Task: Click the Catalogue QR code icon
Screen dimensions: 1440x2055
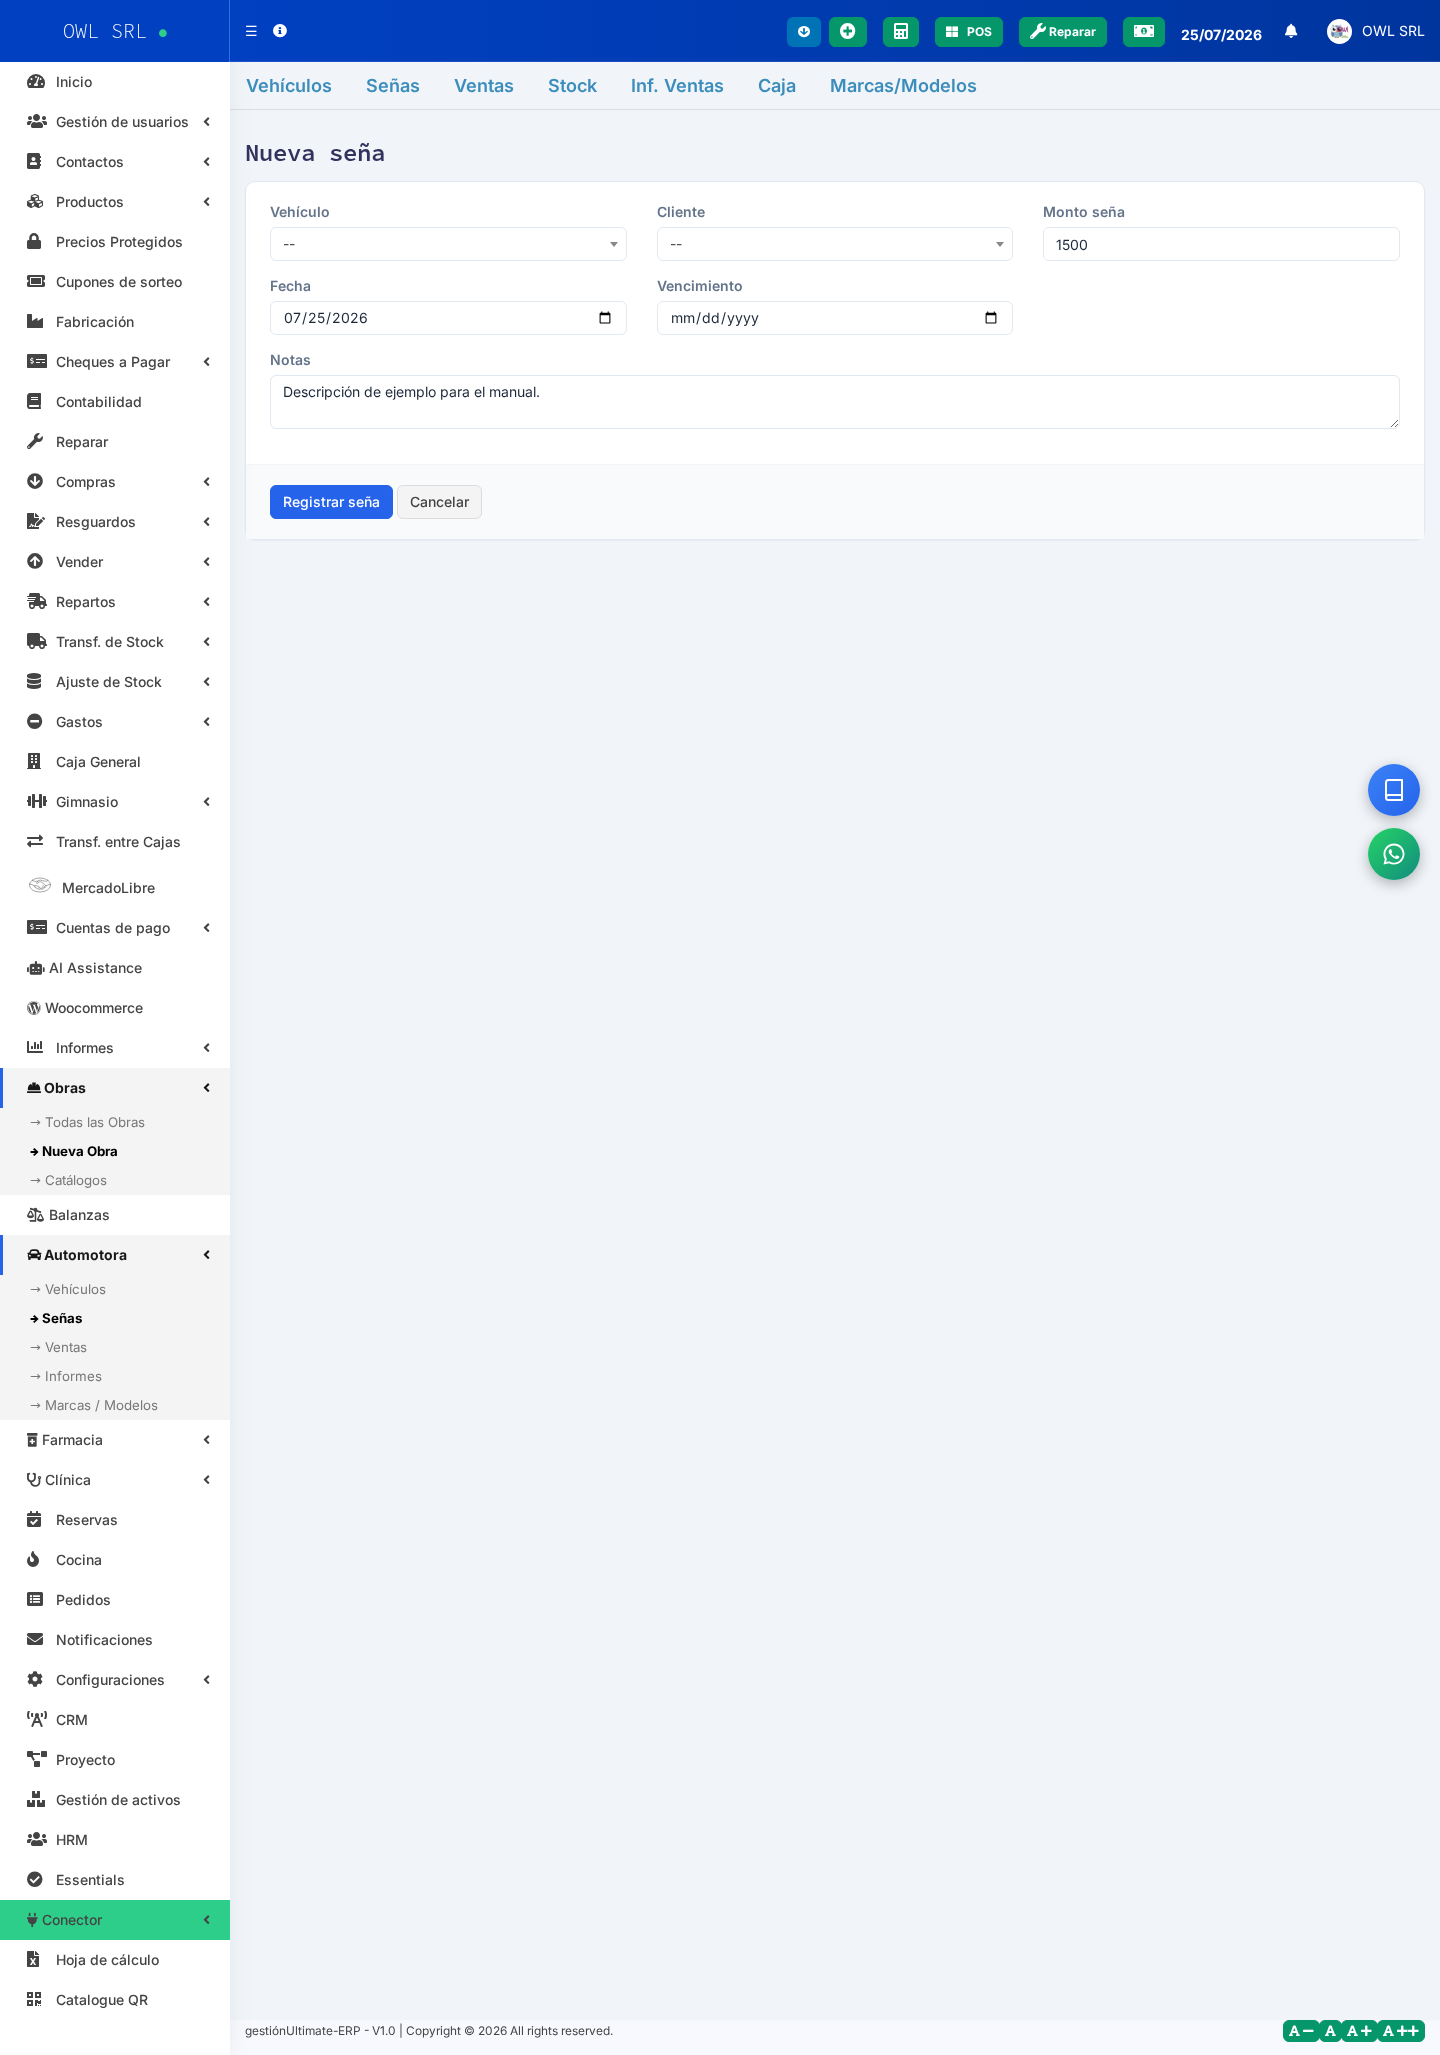Action: (34, 2000)
